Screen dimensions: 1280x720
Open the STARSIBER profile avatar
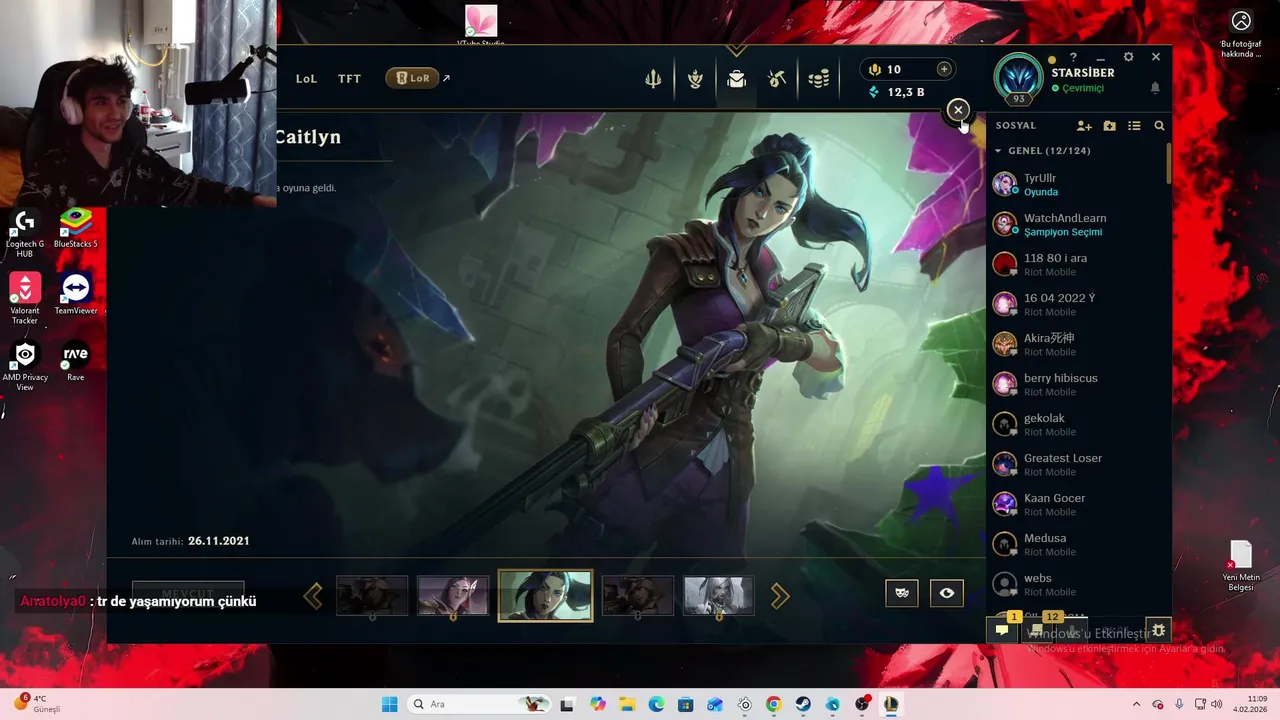(1019, 77)
